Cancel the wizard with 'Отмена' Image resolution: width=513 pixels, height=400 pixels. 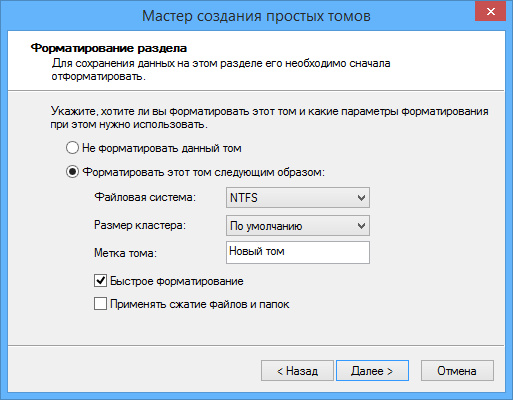coord(457,371)
